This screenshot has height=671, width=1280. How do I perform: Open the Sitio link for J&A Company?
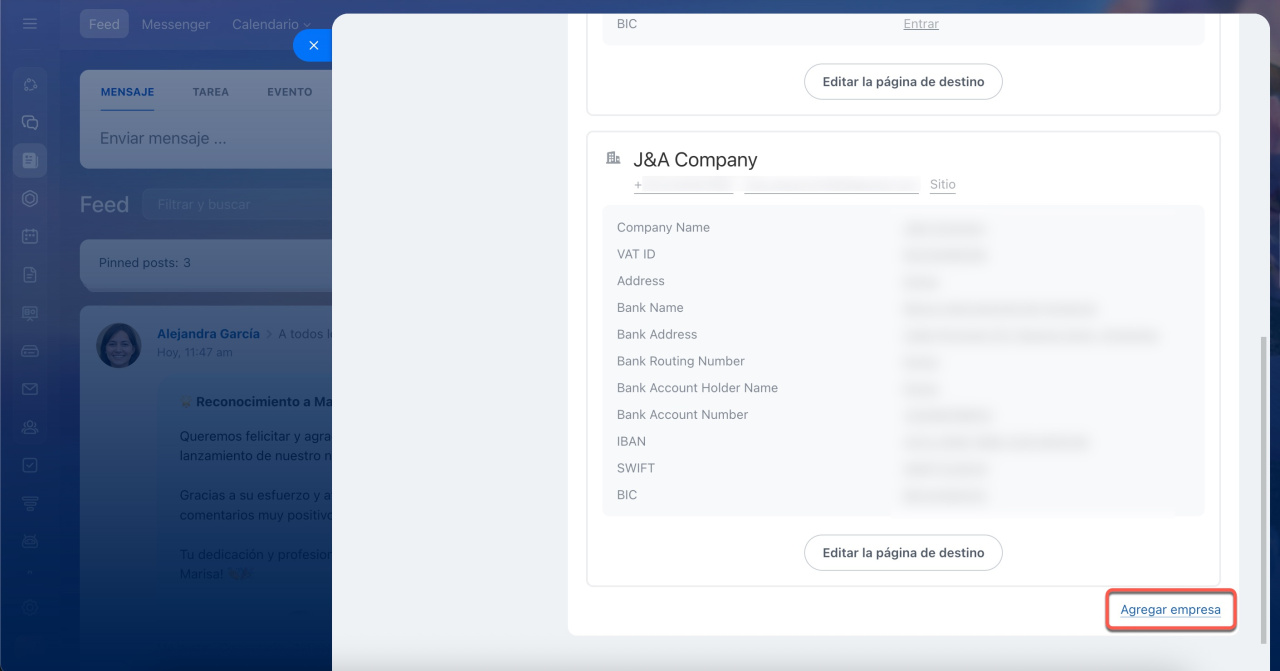(943, 185)
